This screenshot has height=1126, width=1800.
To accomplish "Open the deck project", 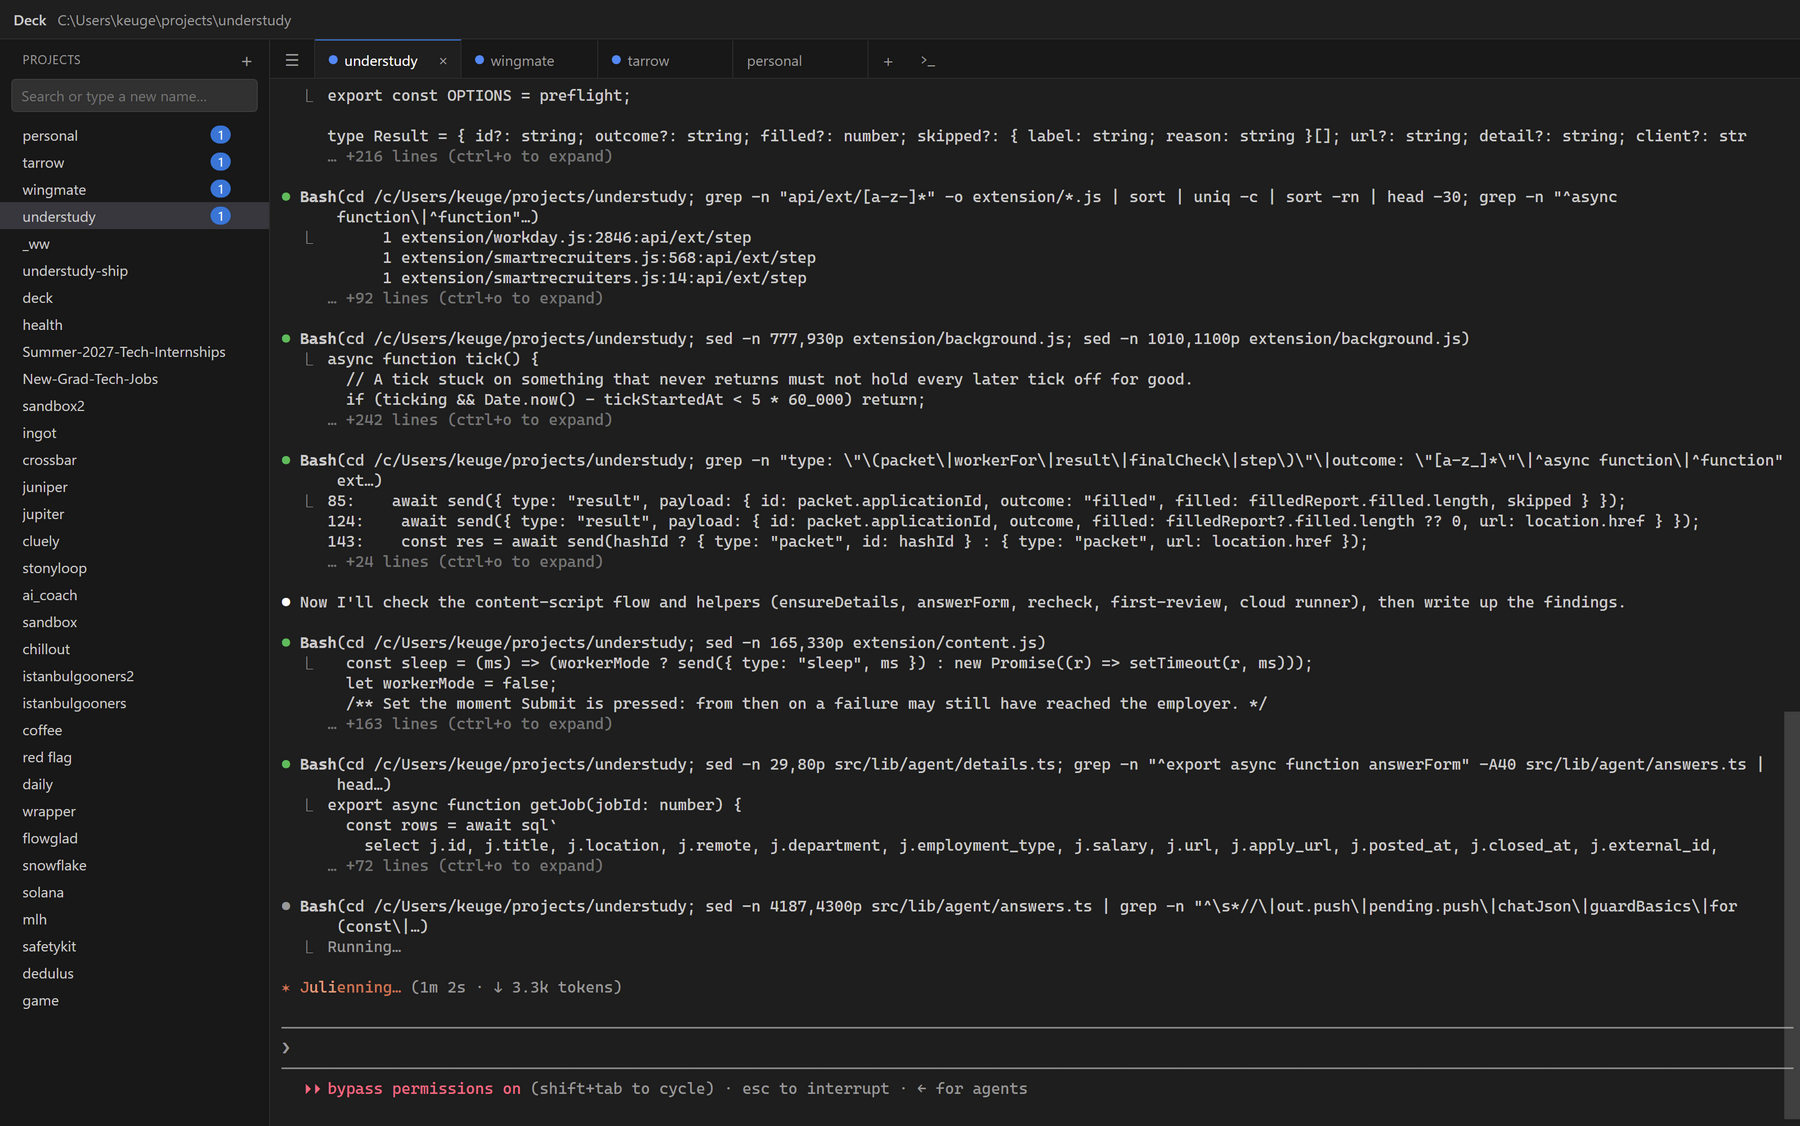I will coord(134,297).
